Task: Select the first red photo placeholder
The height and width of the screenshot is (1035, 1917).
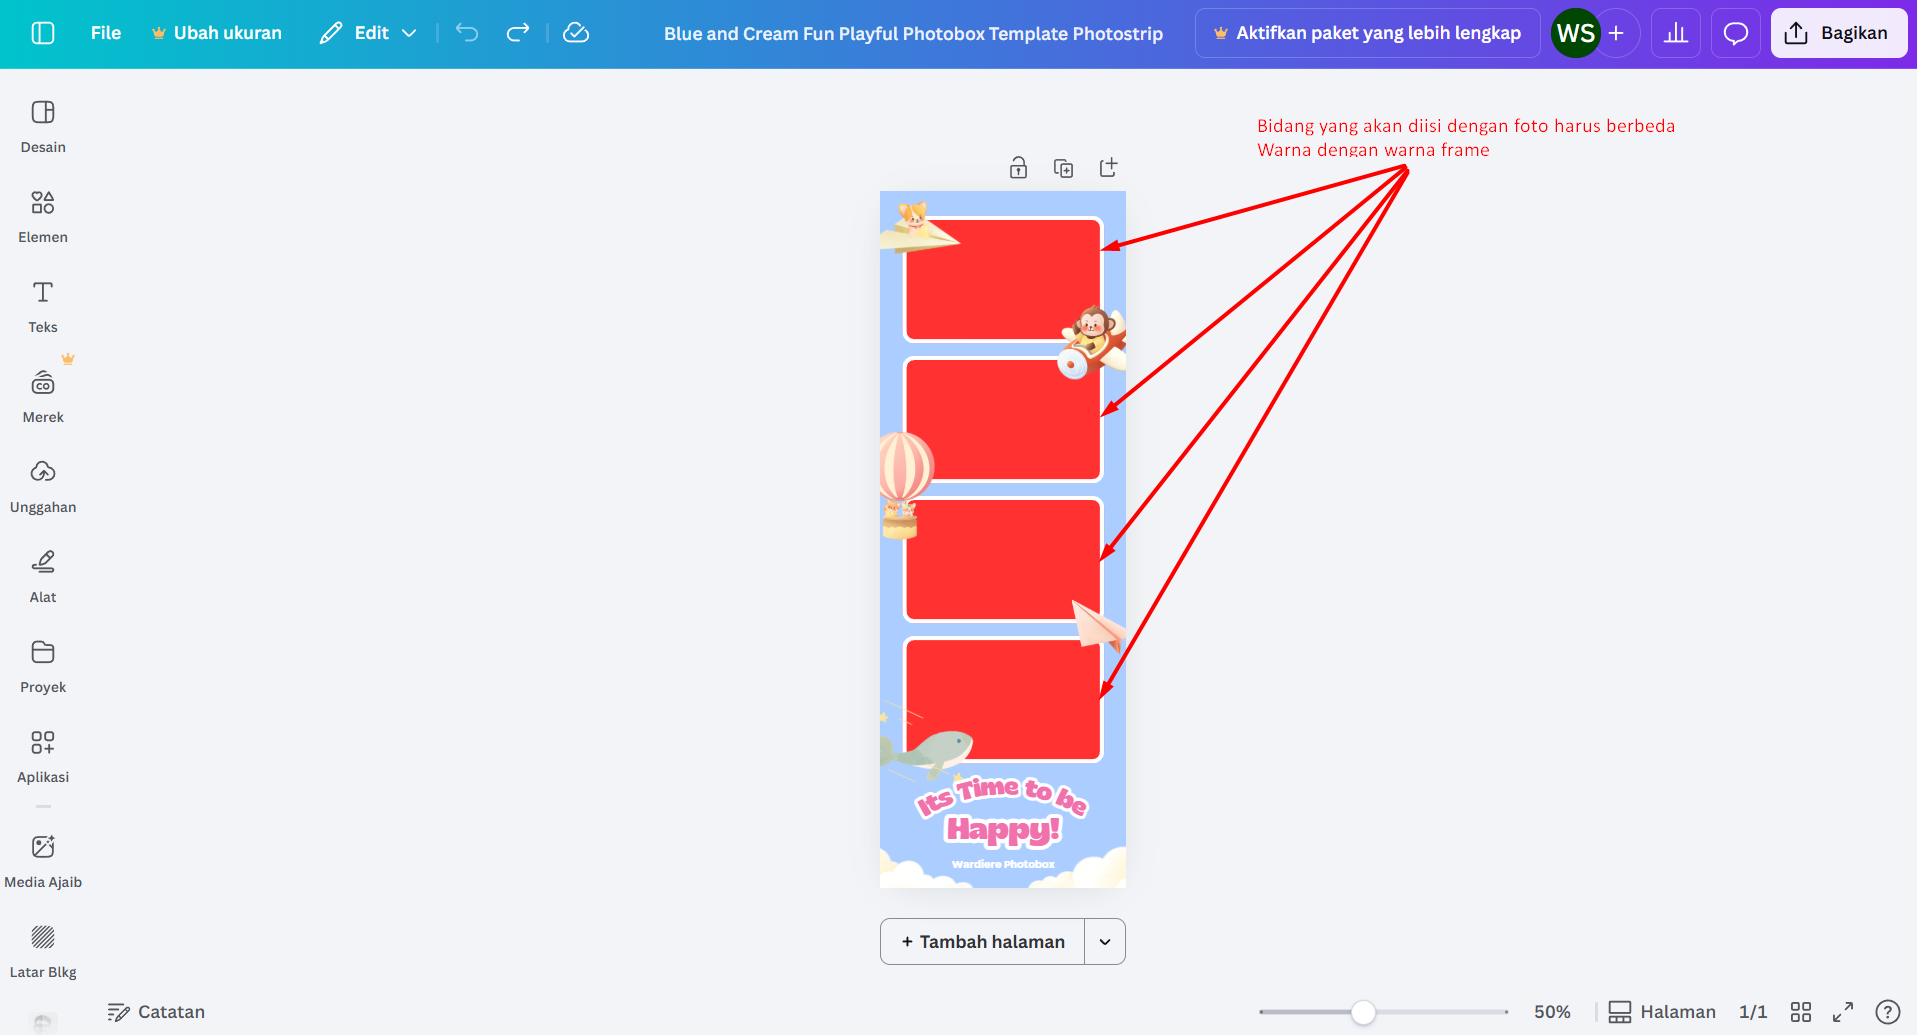Action: click(x=1003, y=280)
